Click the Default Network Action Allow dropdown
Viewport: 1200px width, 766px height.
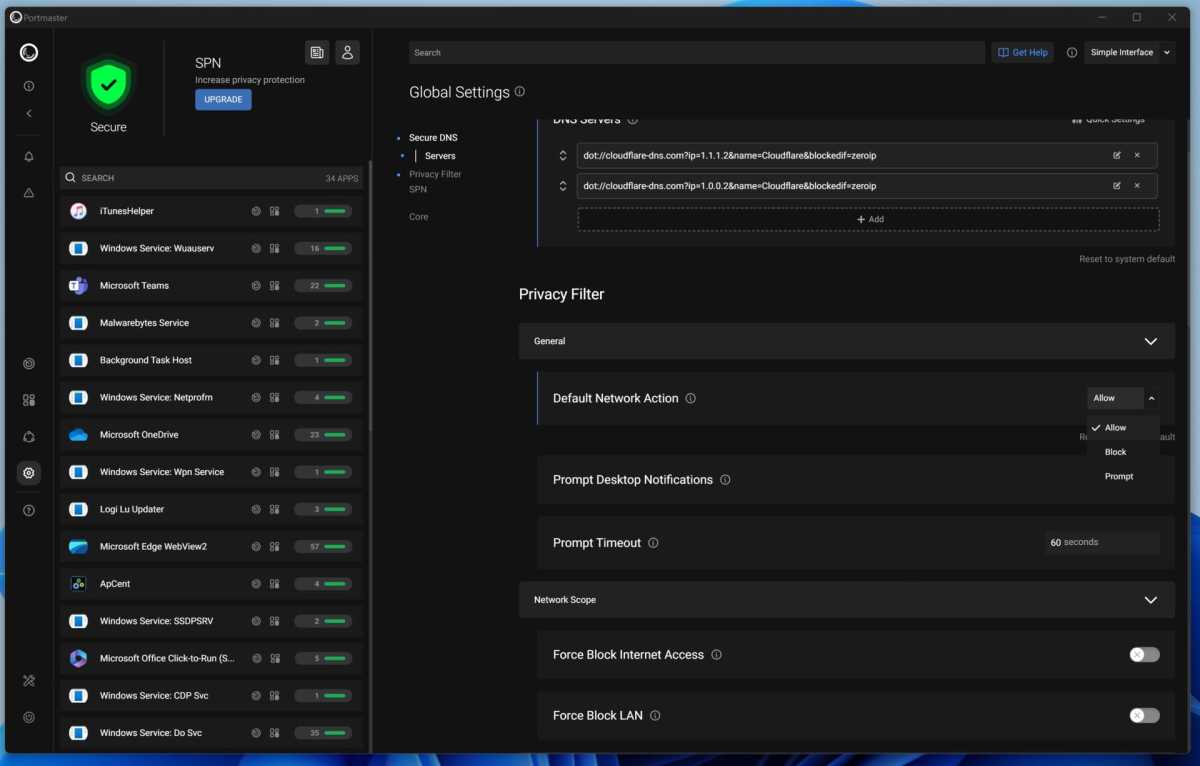tap(1123, 398)
